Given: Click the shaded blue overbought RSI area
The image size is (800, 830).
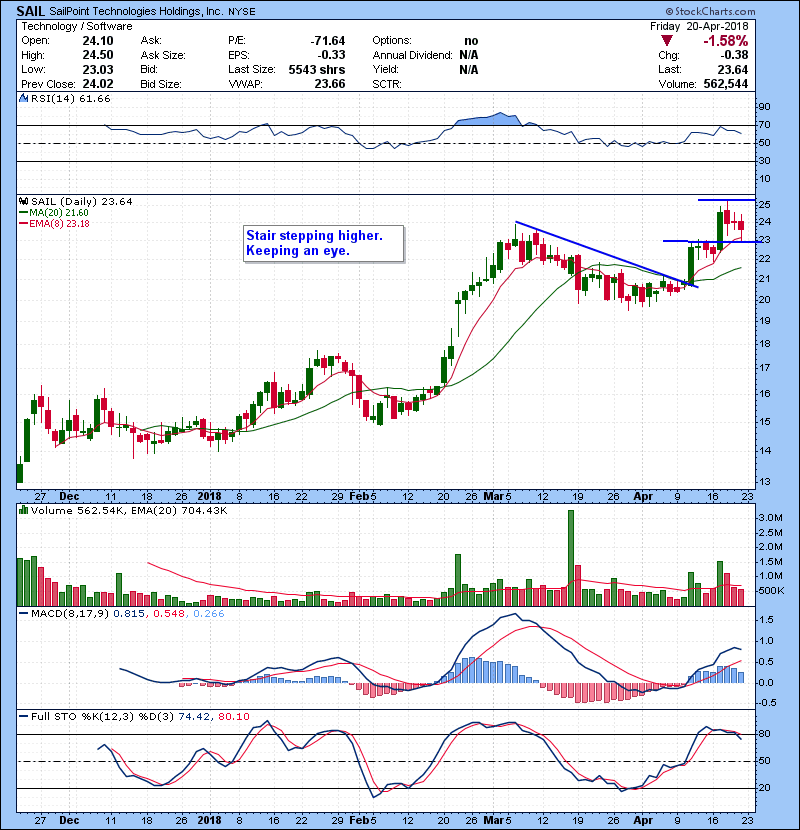Looking at the screenshot, I should pyautogui.click(x=487, y=119).
